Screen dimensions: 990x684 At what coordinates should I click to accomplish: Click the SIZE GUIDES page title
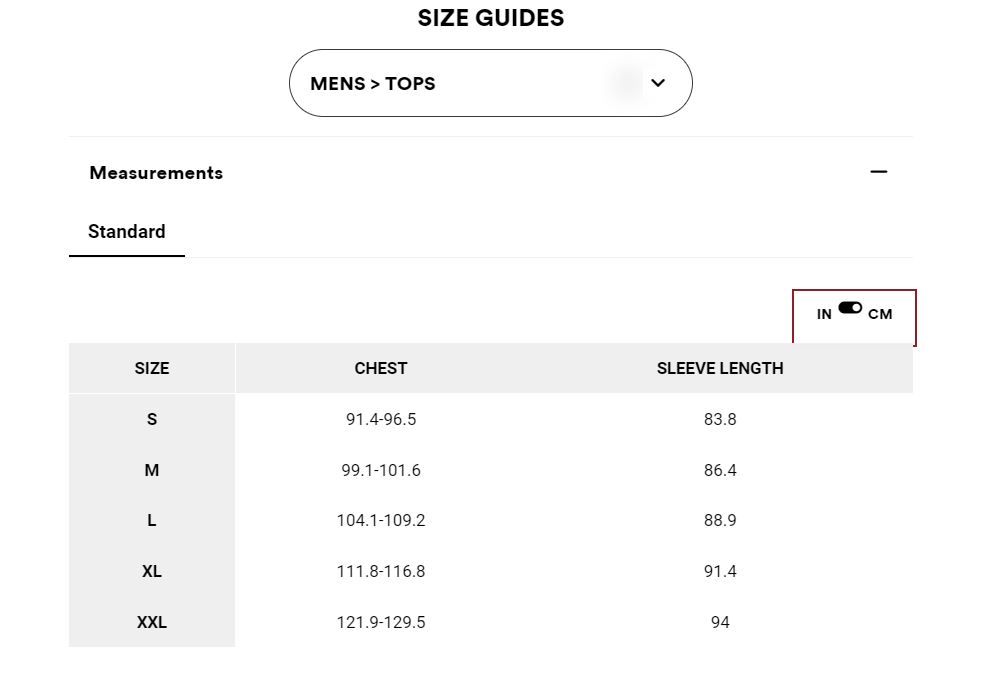click(x=491, y=18)
